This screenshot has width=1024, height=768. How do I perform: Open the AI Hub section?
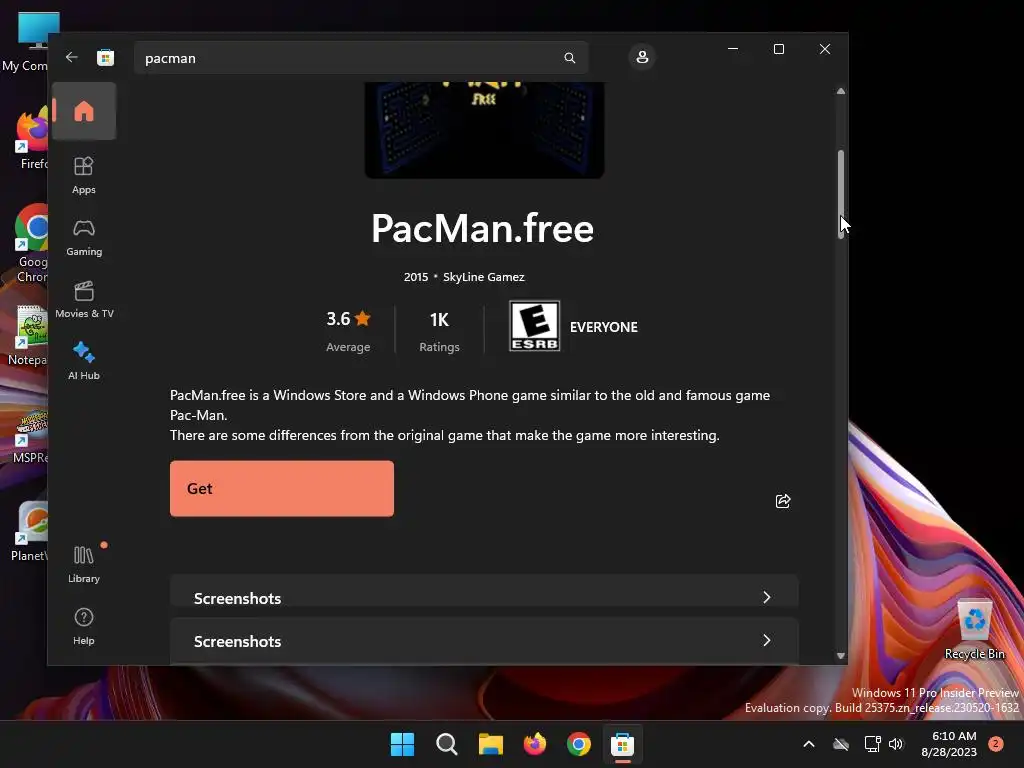coord(84,361)
